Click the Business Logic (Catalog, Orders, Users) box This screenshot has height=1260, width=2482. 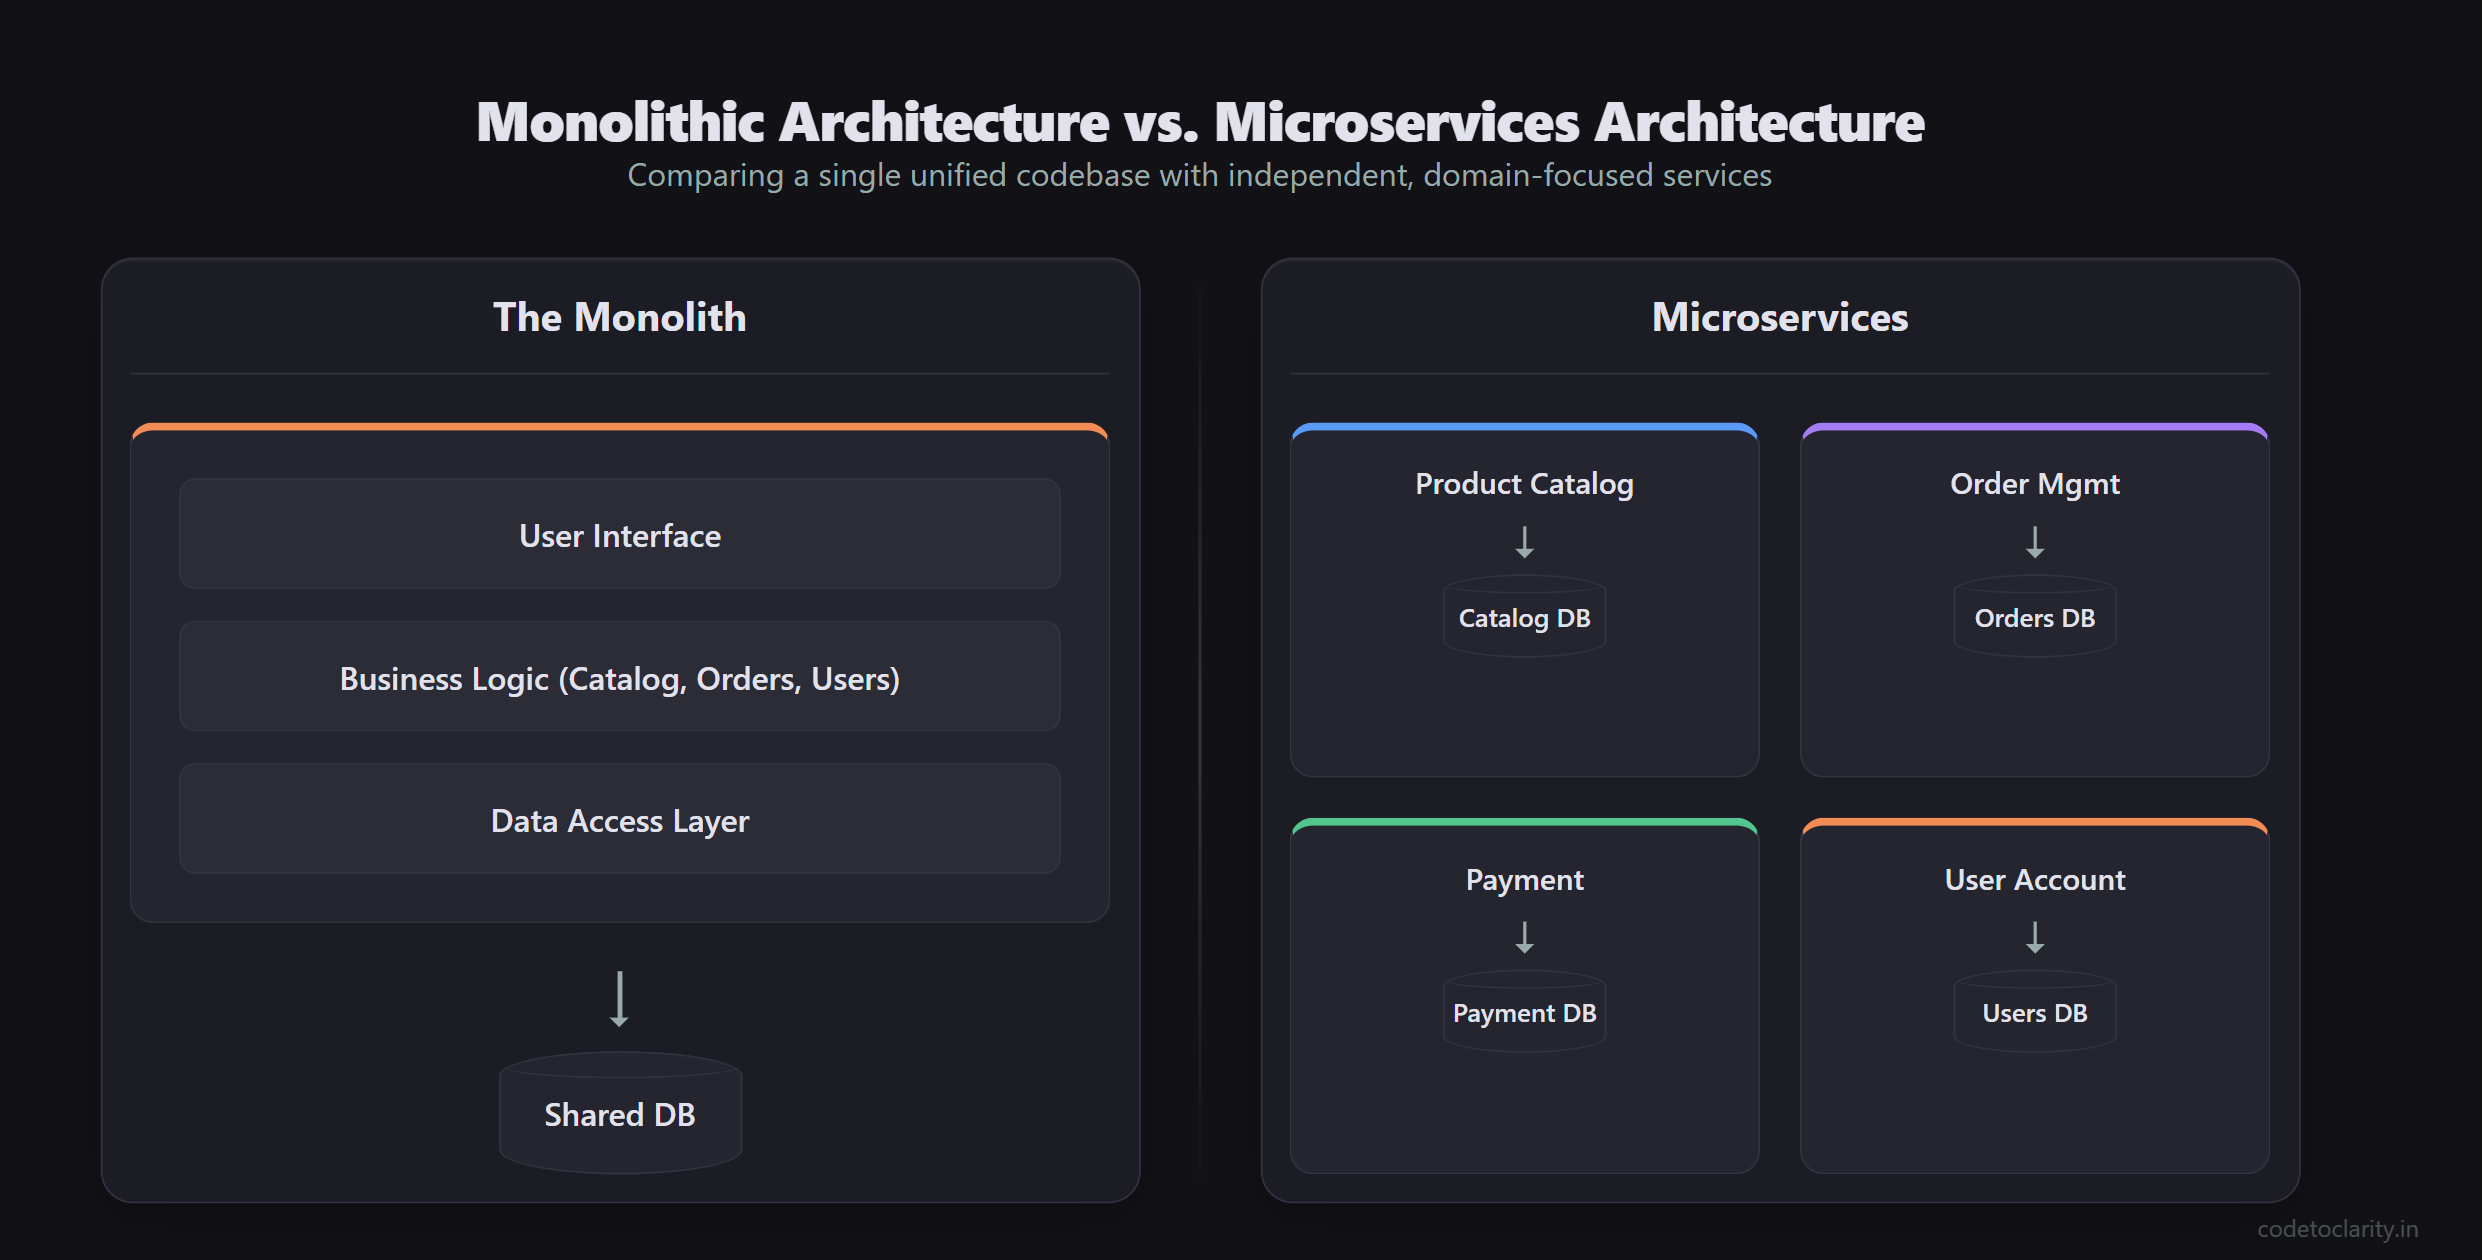point(620,677)
